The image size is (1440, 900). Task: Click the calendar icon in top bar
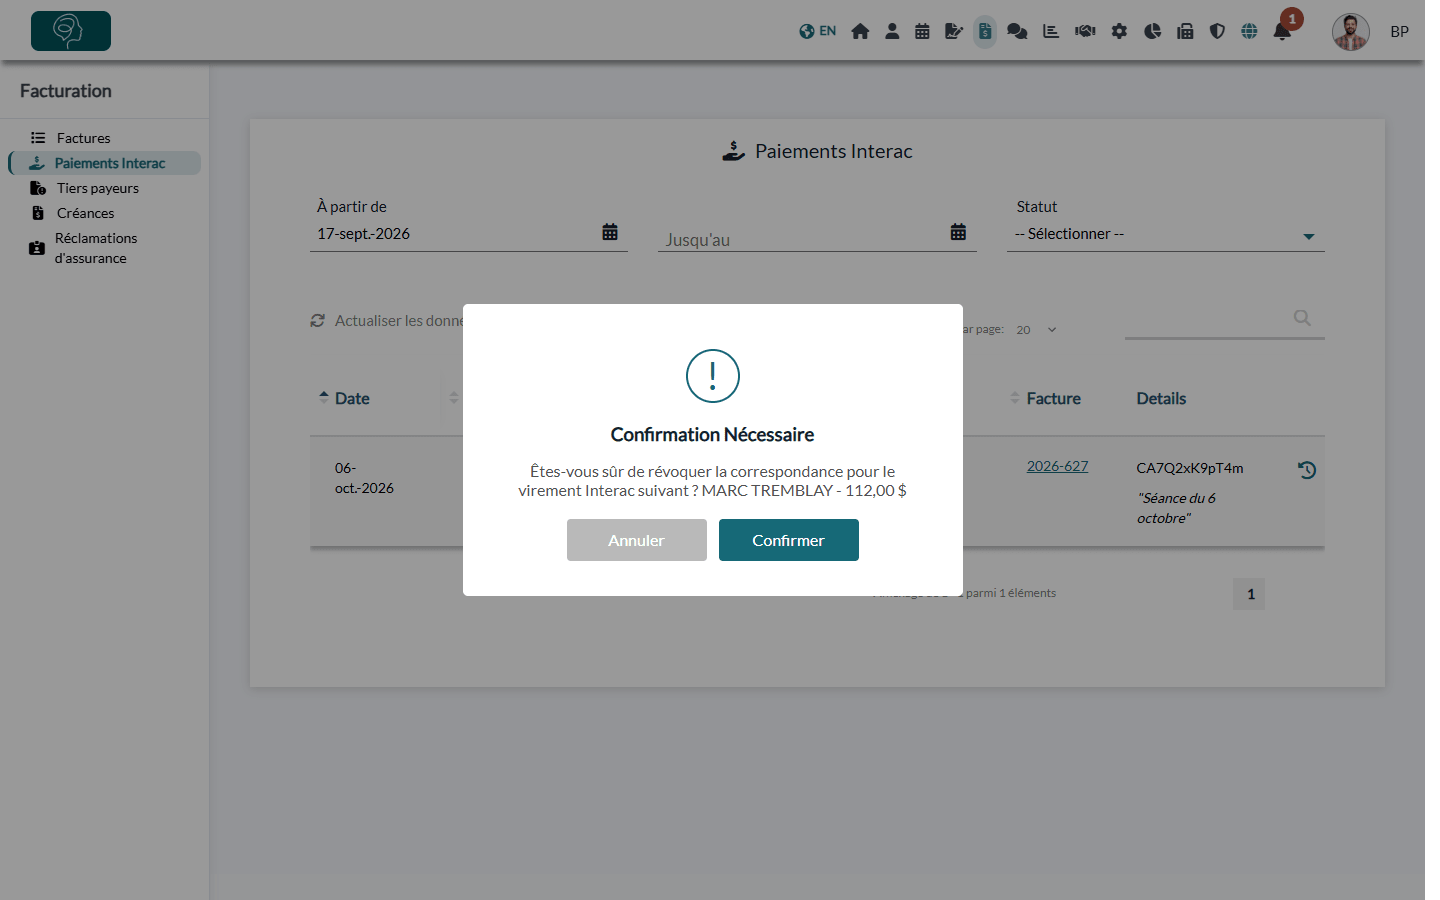[x=922, y=31]
